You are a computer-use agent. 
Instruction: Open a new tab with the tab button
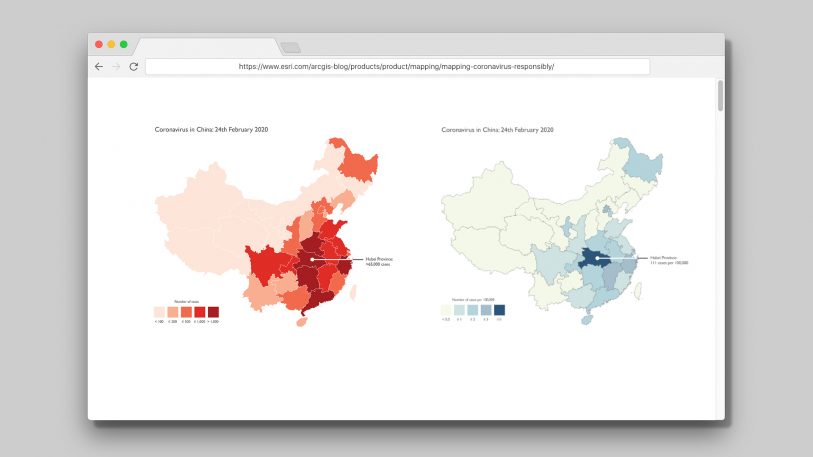tap(290, 47)
